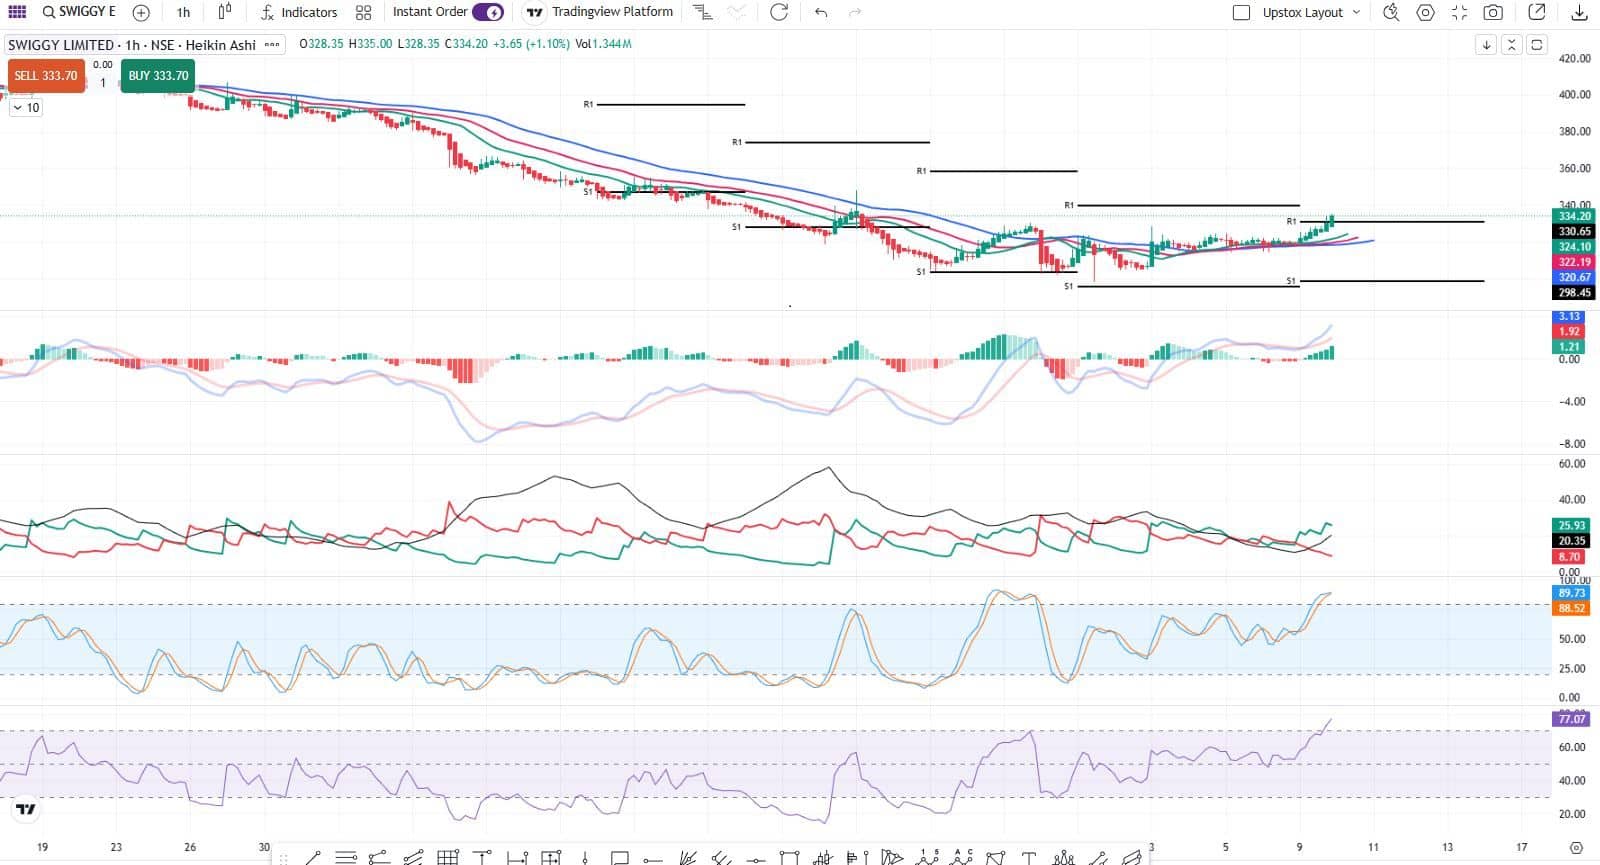Expand the collapsed indicator legend showing 10
The height and width of the screenshot is (865, 1600).
[26, 108]
